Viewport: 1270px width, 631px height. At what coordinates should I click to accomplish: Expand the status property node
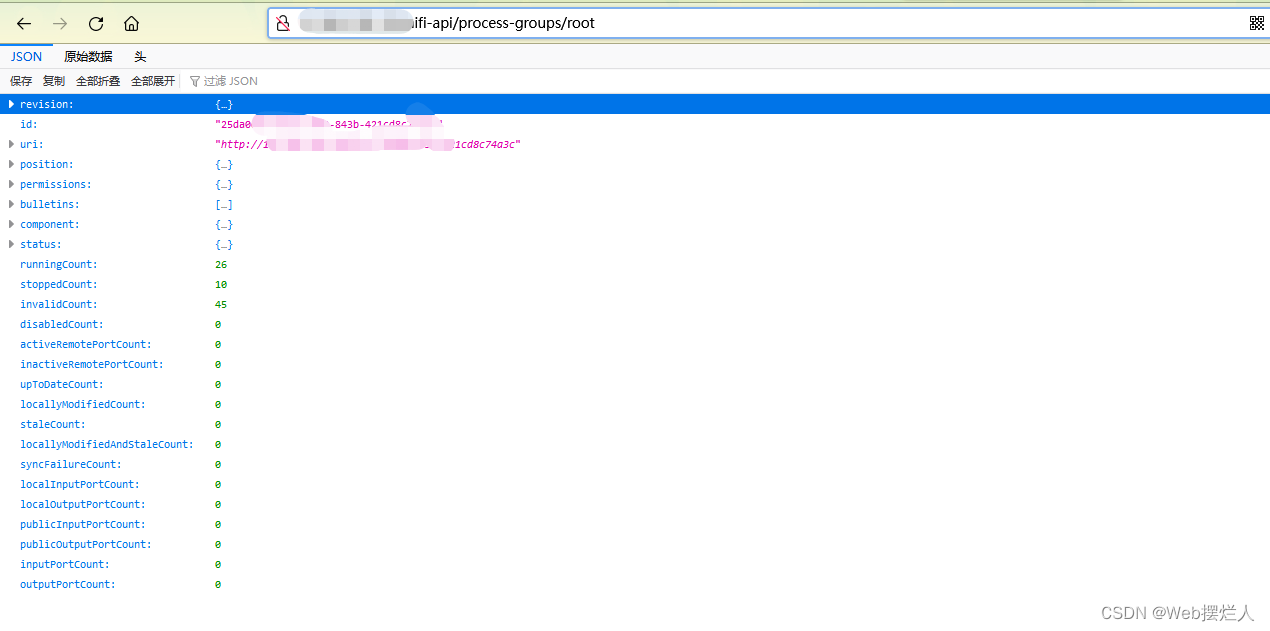click(x=10, y=244)
